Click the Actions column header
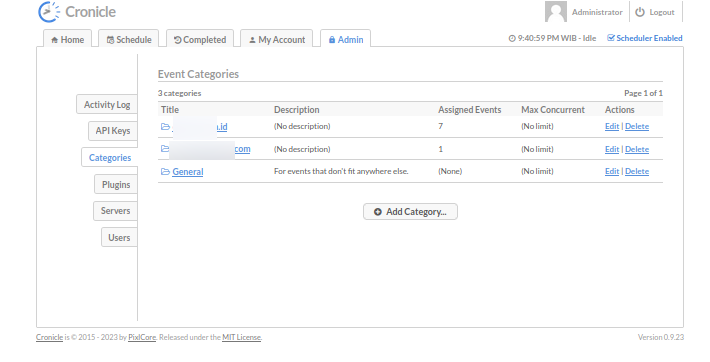Screen dimensions: 710x362 pos(619,110)
